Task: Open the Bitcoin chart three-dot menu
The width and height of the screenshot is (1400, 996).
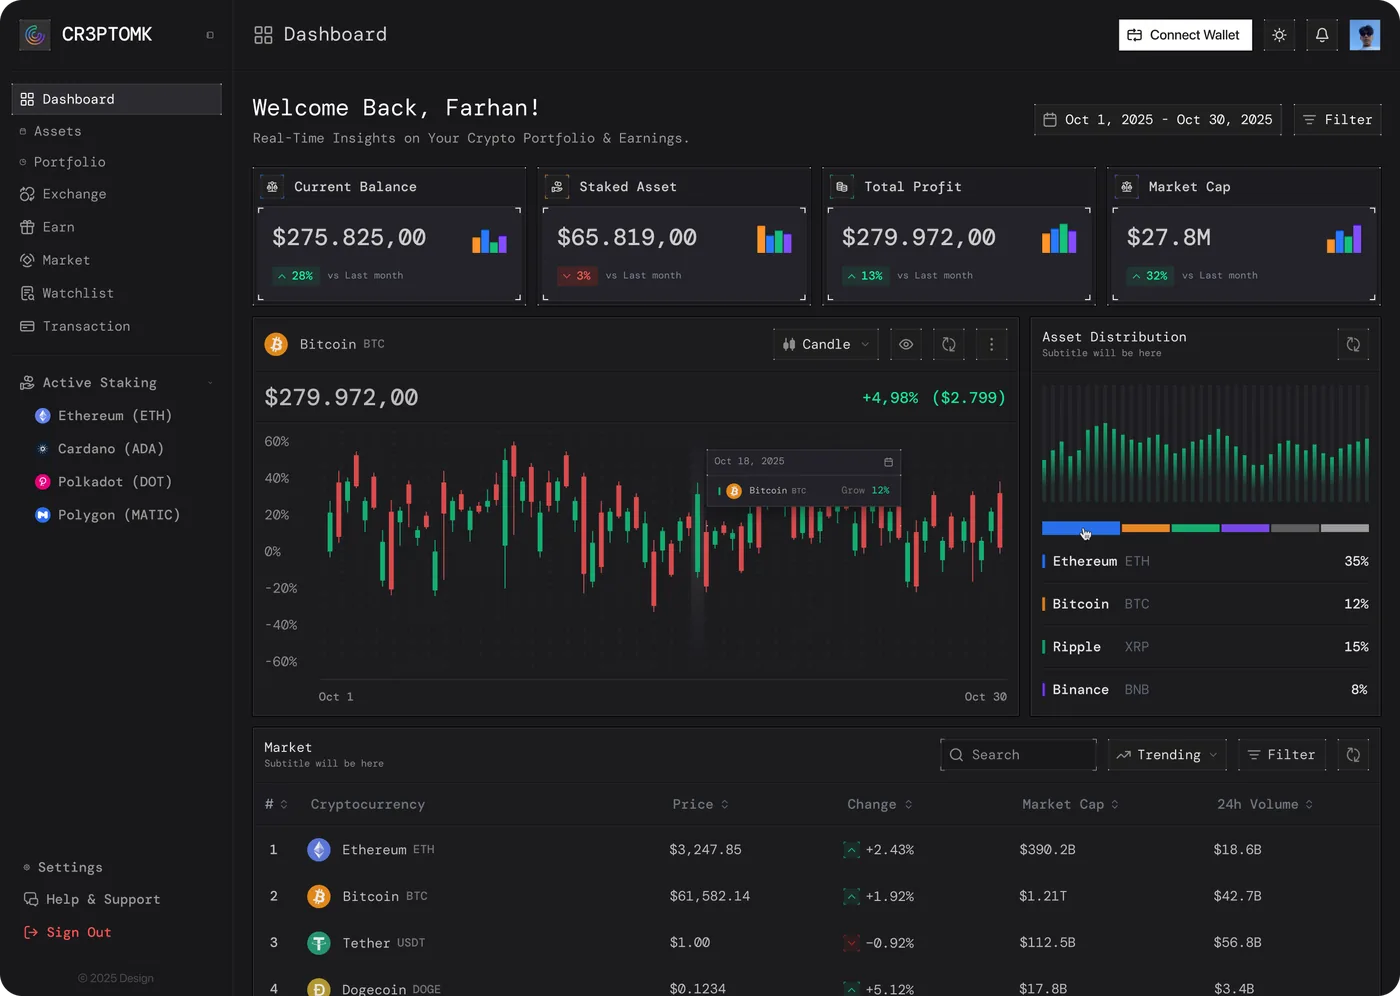Action: (991, 344)
